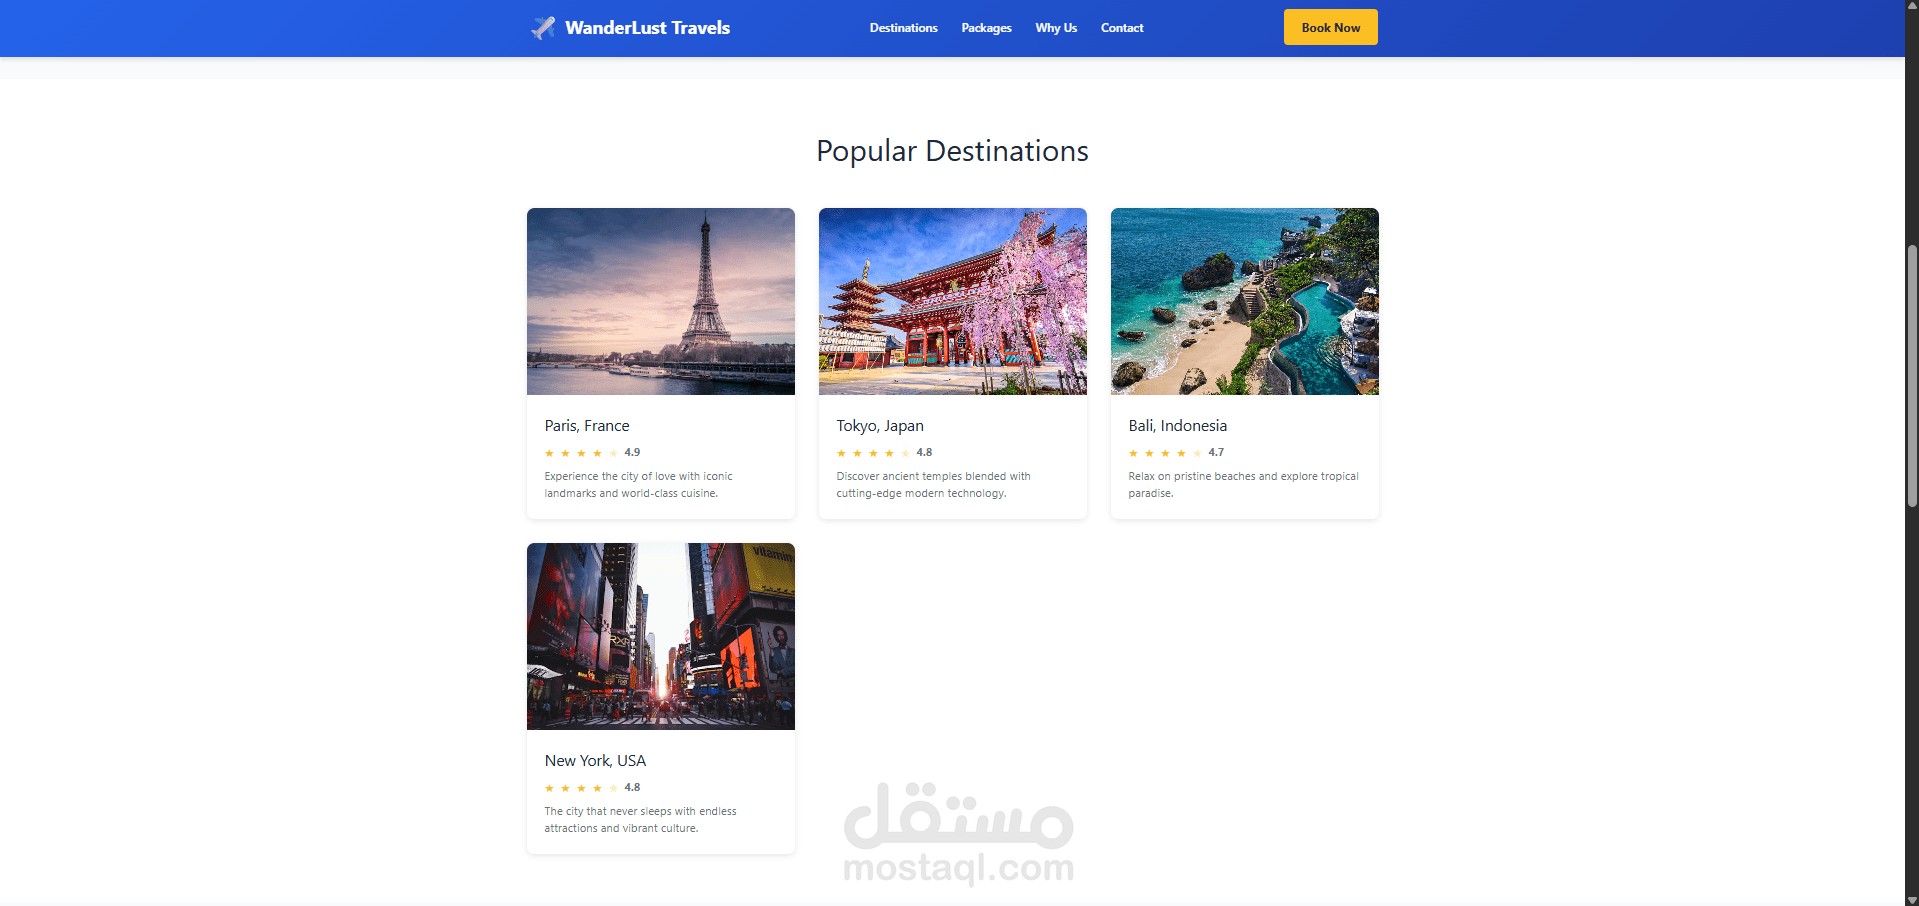Click the page vertical scrollbar thumb
The height and width of the screenshot is (906, 1919).
(1912, 375)
